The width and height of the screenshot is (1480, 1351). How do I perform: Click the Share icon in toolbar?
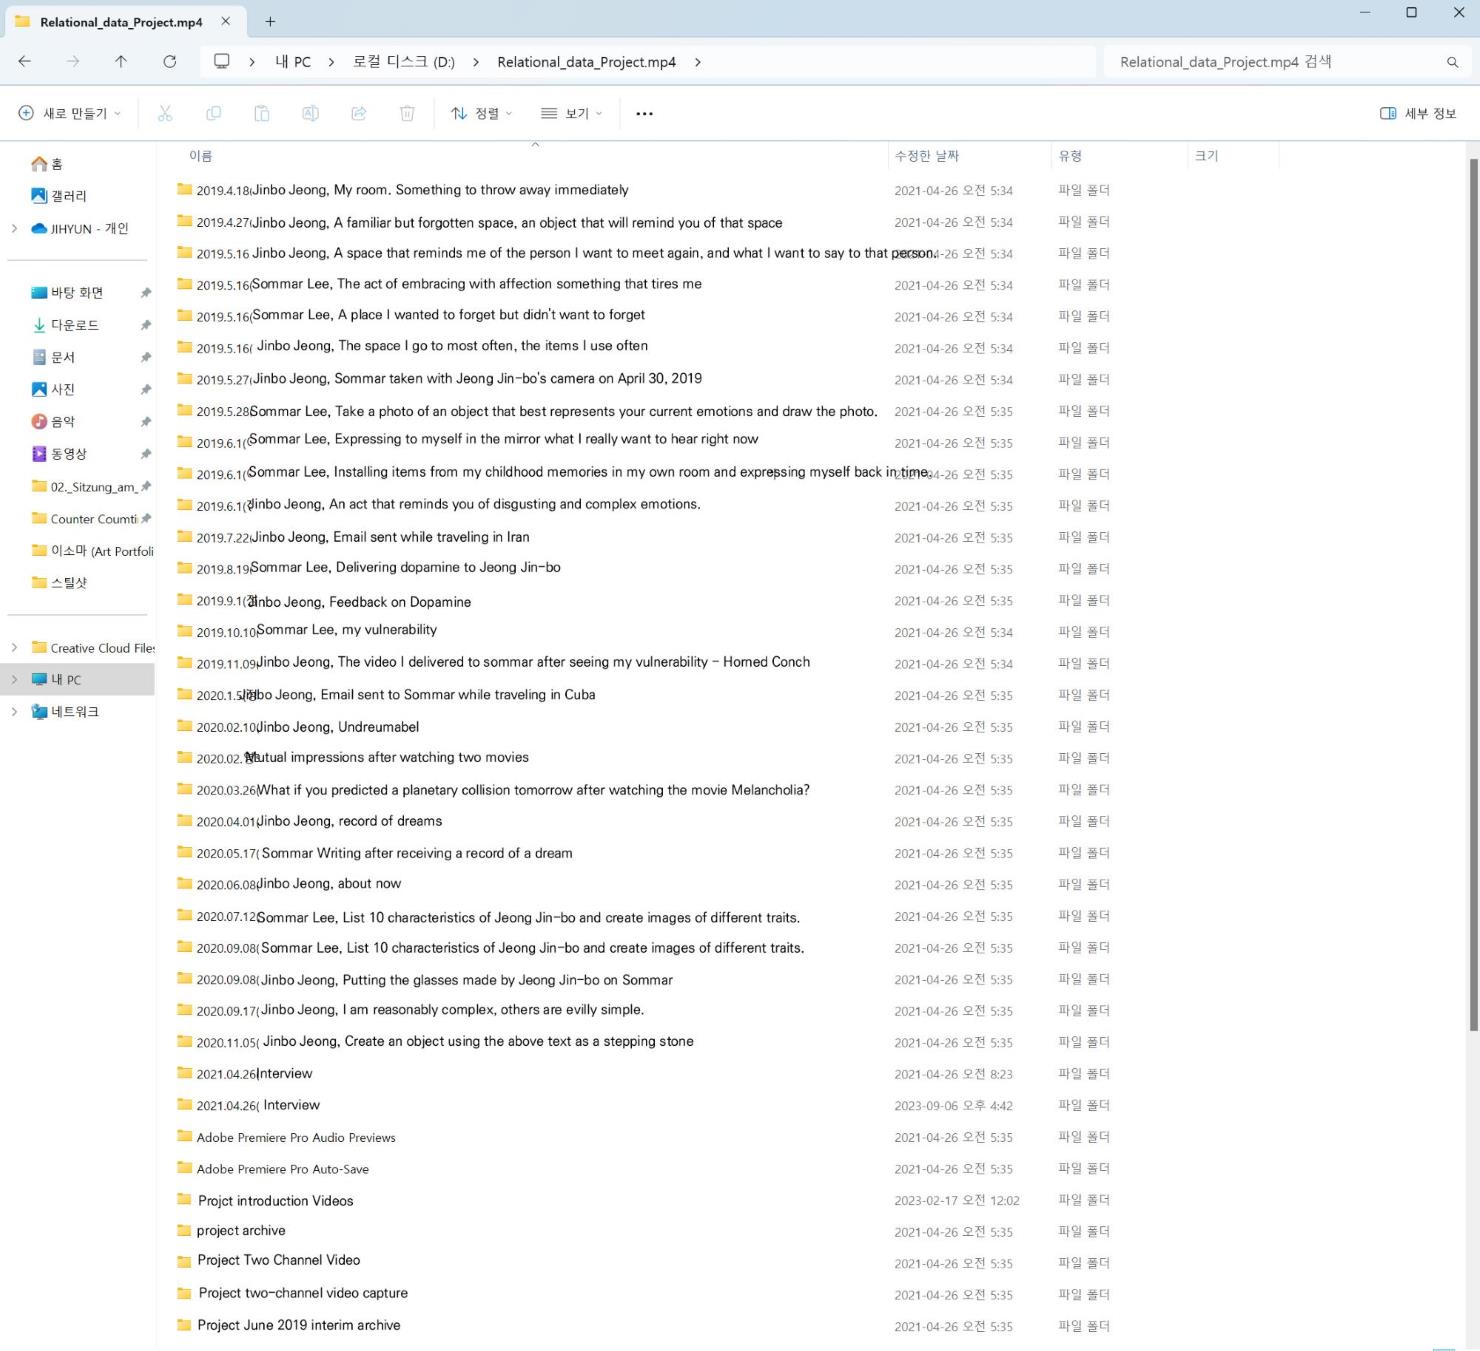359,114
